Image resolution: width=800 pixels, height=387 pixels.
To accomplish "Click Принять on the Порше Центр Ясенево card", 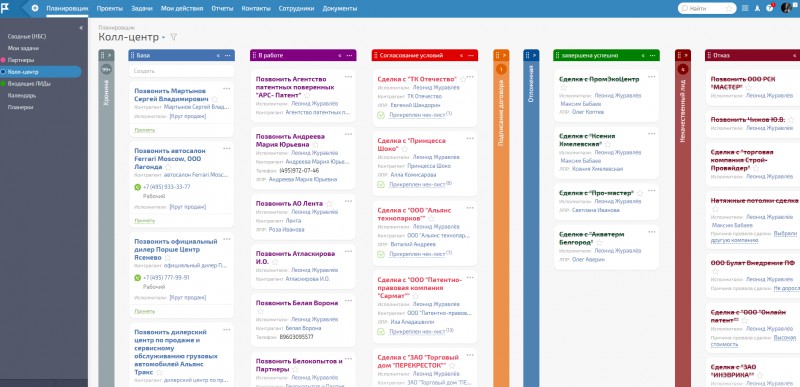I will (144, 311).
